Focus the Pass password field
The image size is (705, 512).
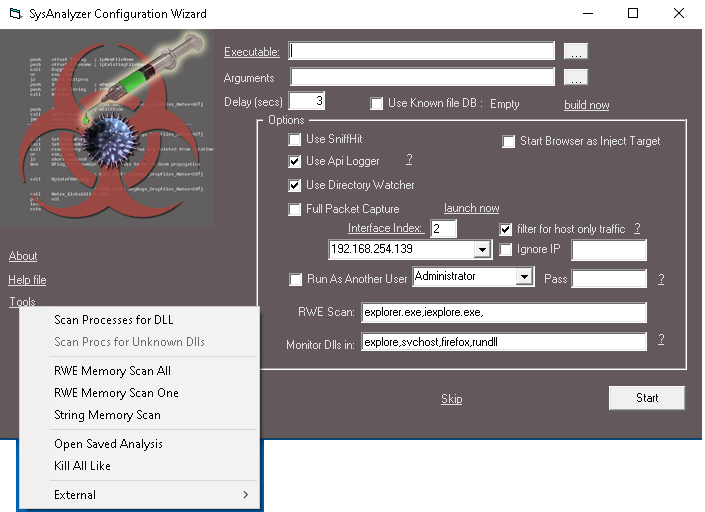[609, 279]
